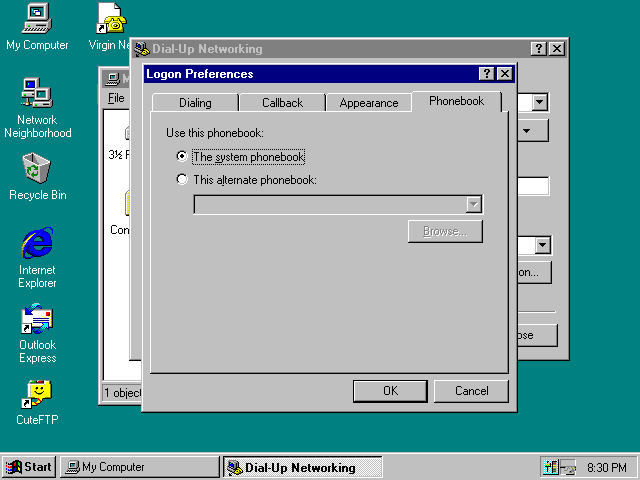Select the system phonebook option
The width and height of the screenshot is (640, 480).
pyautogui.click(x=181, y=157)
